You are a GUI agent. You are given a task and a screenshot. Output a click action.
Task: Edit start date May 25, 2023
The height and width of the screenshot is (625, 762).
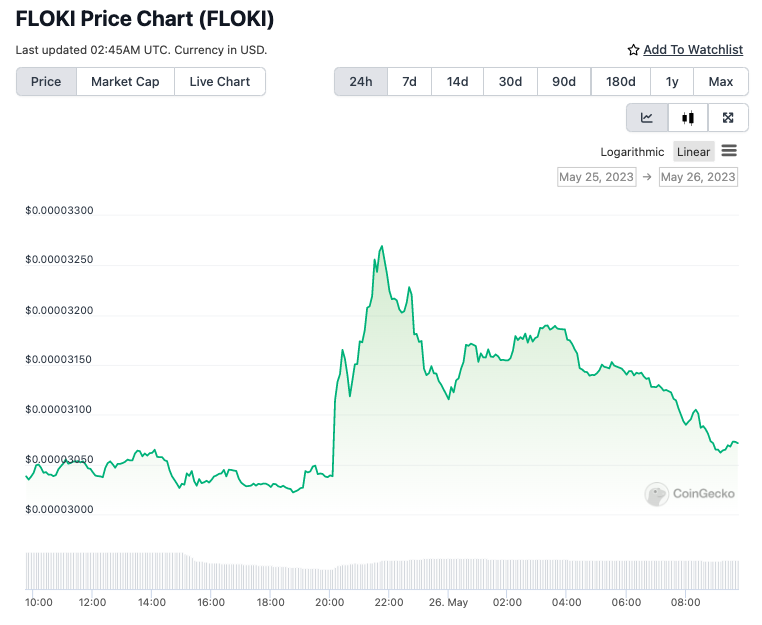[596, 177]
